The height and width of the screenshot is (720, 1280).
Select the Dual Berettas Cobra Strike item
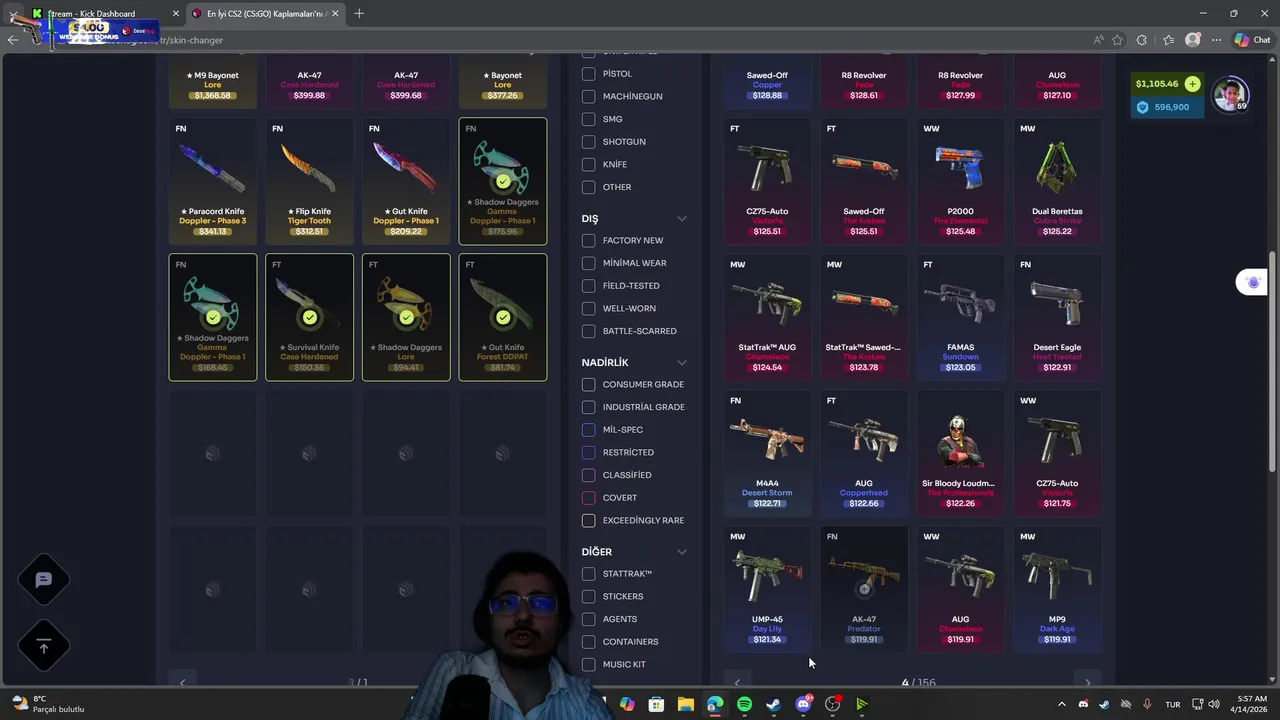pyautogui.click(x=1057, y=181)
